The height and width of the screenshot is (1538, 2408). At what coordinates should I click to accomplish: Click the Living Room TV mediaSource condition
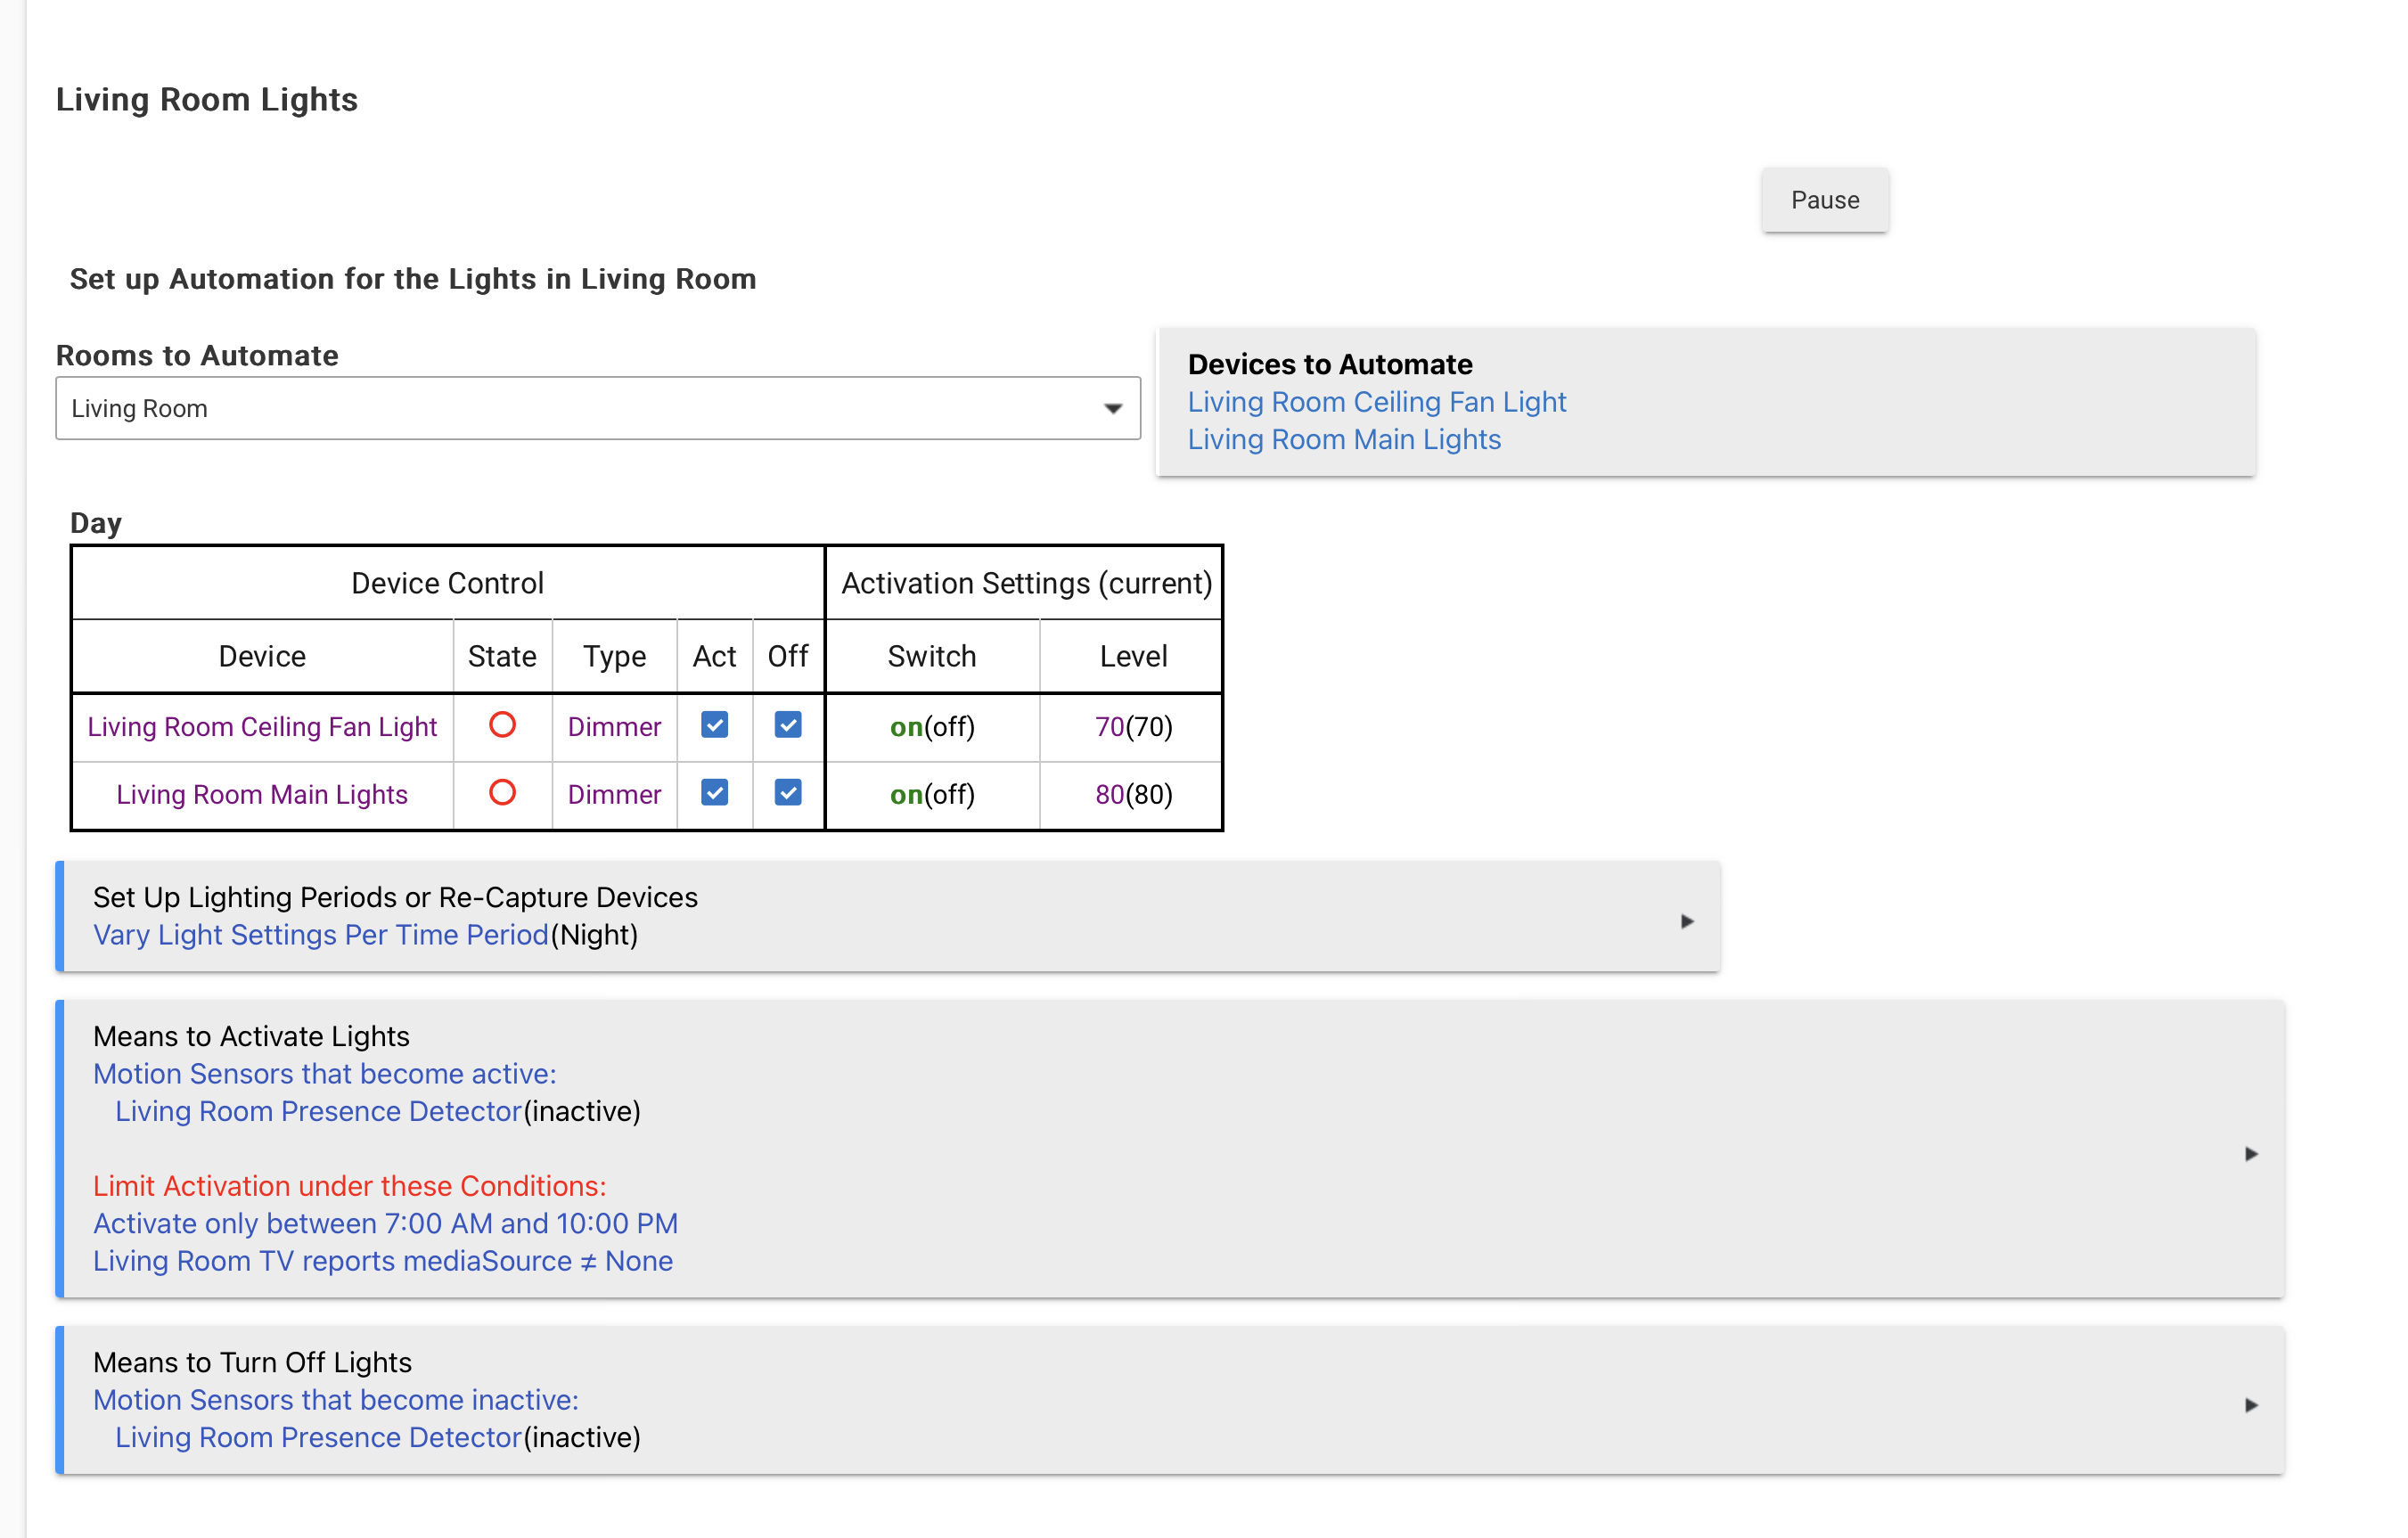point(382,1261)
